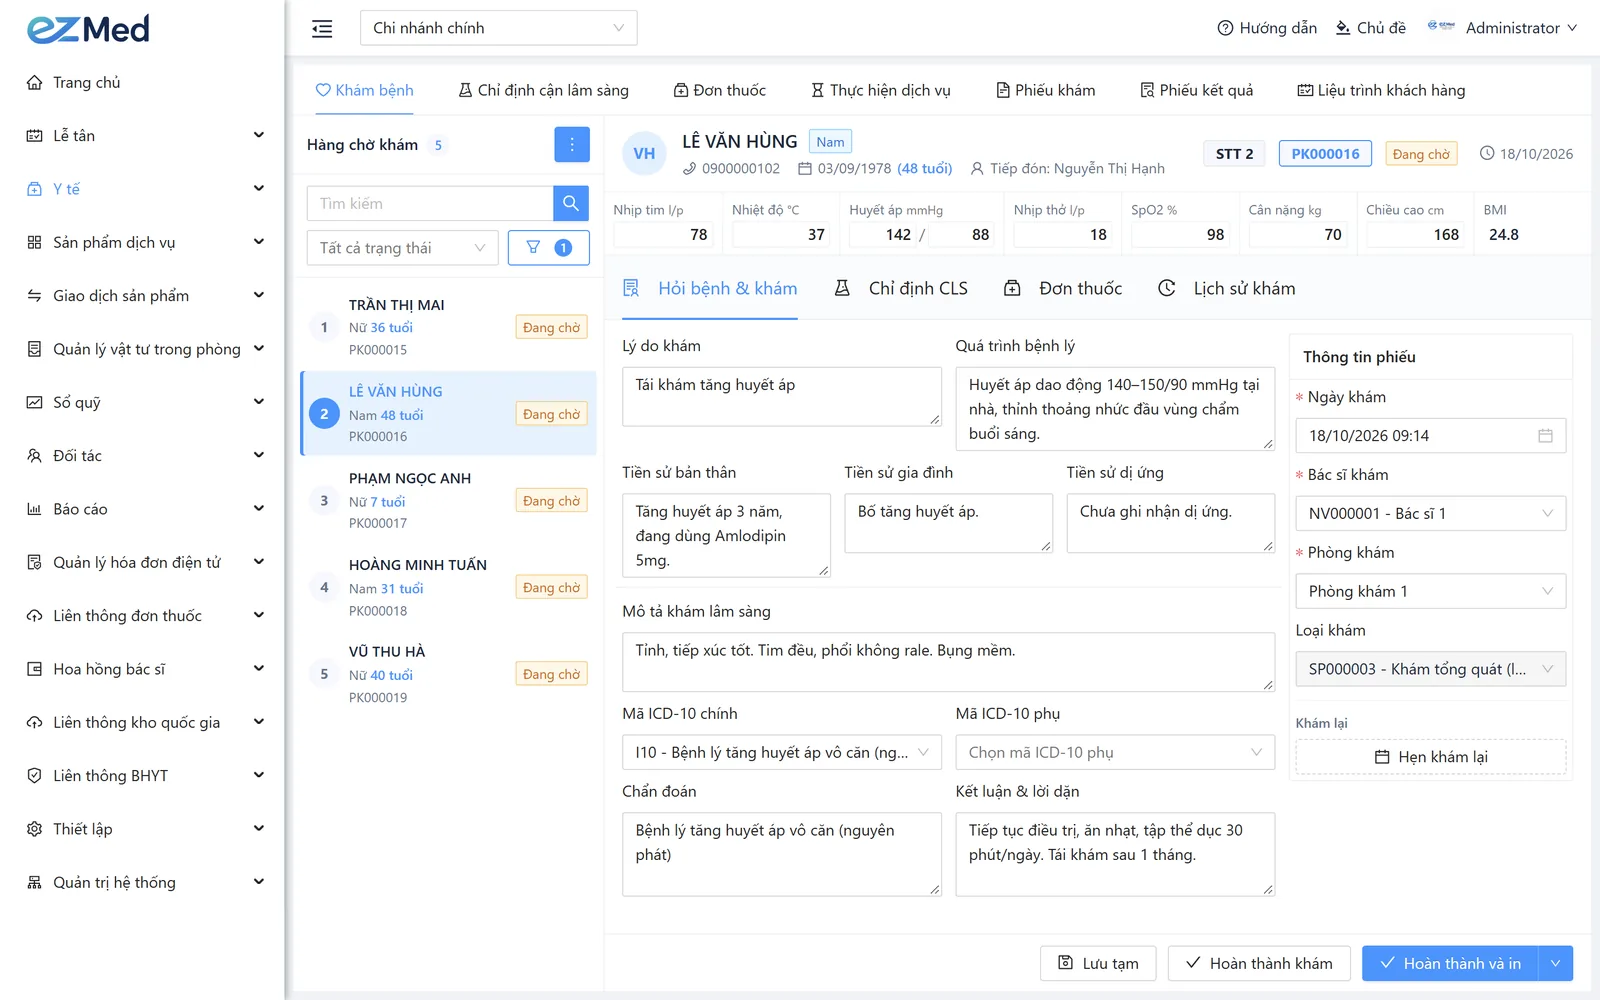
Task: Select patient TRẦN THỊ MAI in queue
Action: (x=448, y=327)
